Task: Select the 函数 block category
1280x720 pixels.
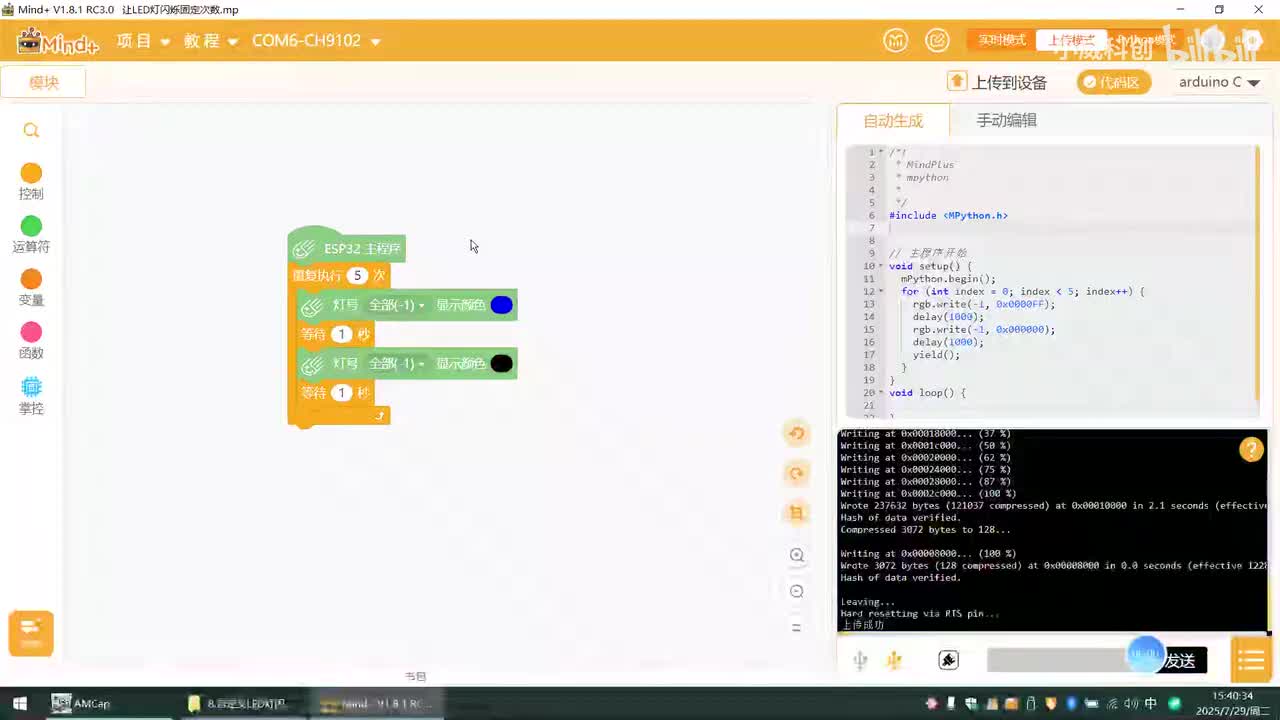Action: 31,341
